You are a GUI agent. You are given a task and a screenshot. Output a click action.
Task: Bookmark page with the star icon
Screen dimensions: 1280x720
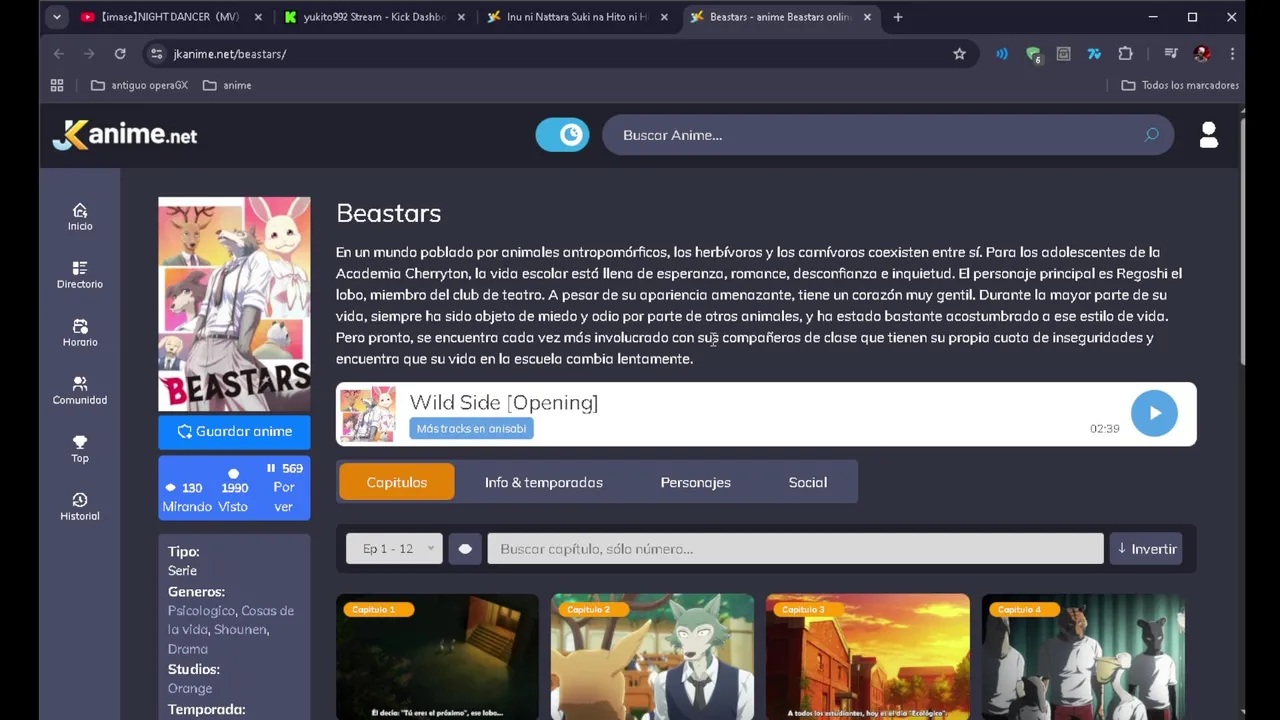pyautogui.click(x=959, y=54)
